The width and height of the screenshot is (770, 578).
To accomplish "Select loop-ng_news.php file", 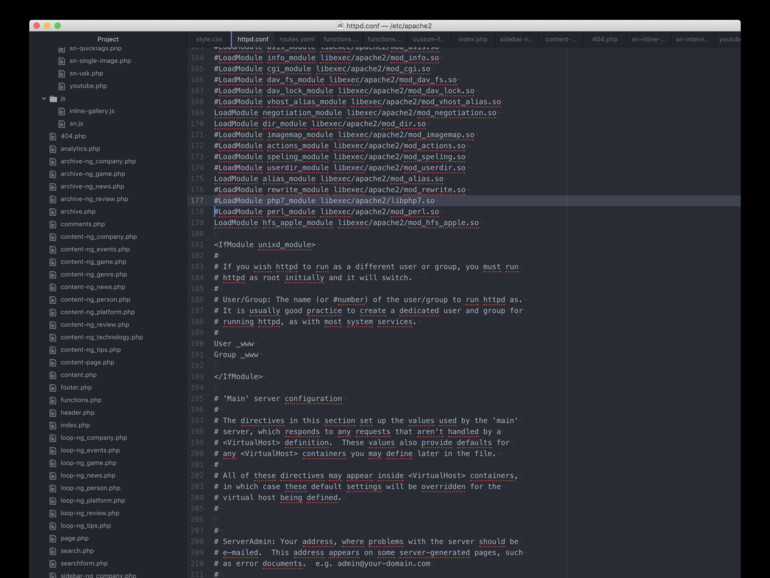I will (x=88, y=476).
